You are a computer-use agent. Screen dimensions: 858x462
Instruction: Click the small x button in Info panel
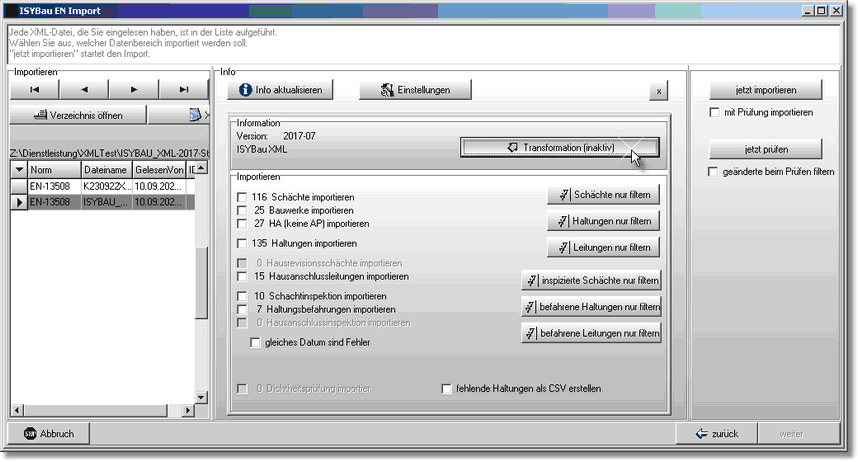coord(658,91)
